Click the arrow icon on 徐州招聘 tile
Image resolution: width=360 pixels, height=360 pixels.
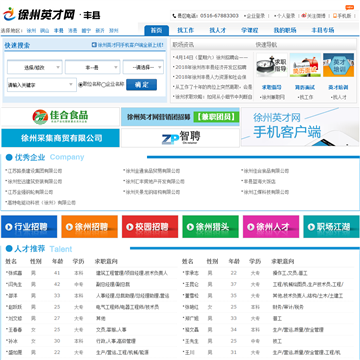pos(69,227)
